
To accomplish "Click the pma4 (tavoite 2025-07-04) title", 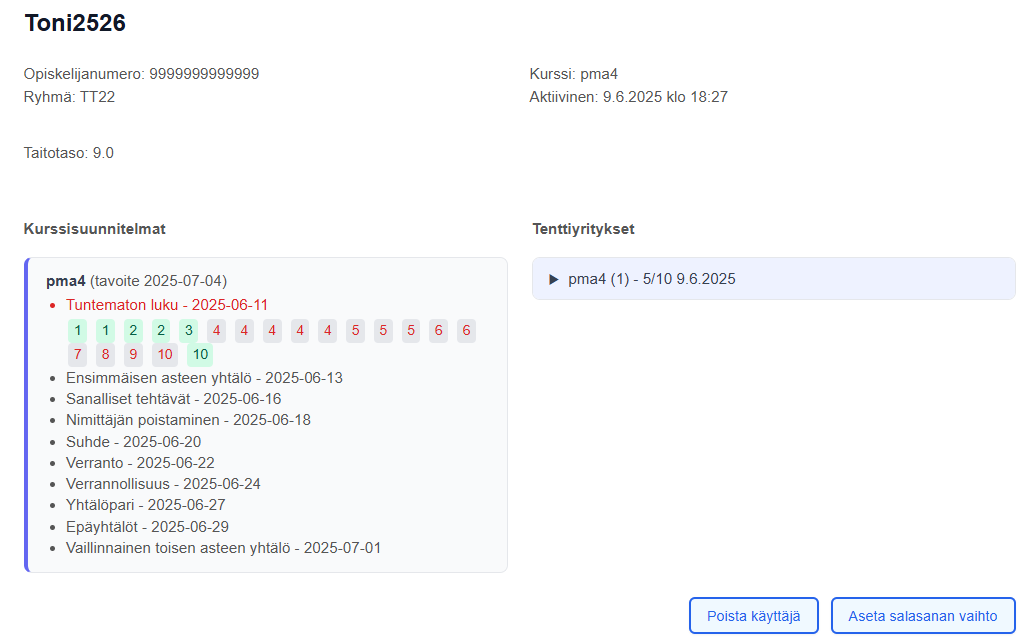I will pyautogui.click(x=136, y=281).
